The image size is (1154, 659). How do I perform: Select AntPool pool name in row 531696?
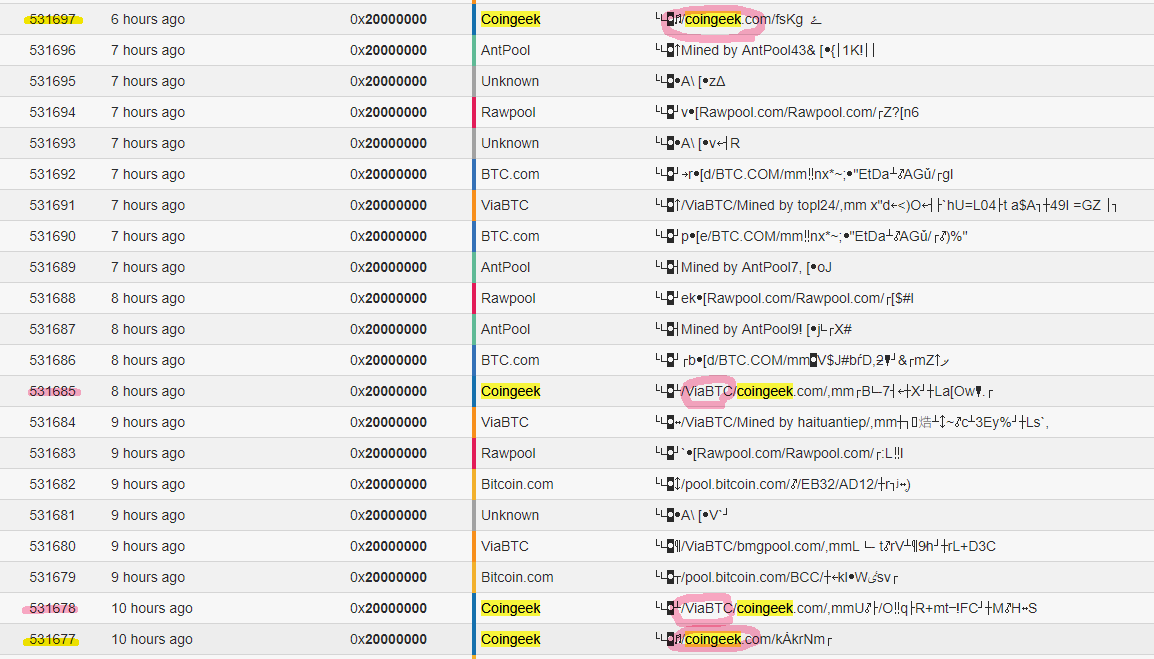click(506, 50)
